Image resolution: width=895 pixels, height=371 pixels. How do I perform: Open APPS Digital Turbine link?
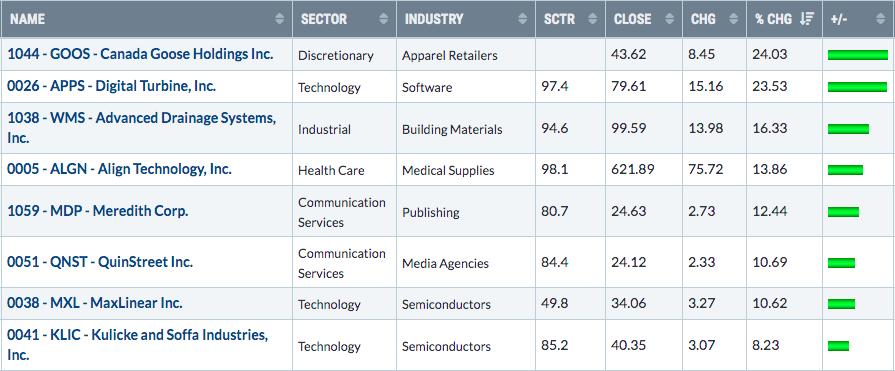pos(111,86)
